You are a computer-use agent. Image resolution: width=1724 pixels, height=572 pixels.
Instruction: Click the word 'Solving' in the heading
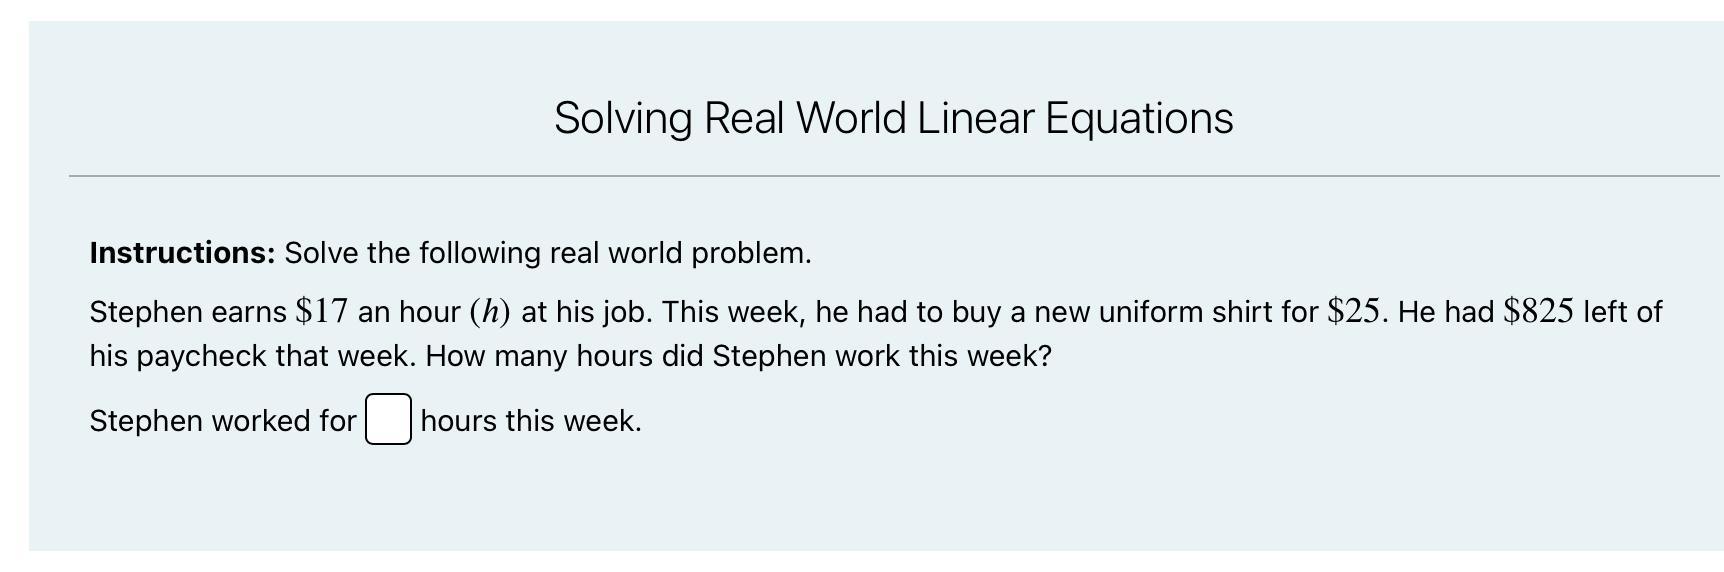623,118
